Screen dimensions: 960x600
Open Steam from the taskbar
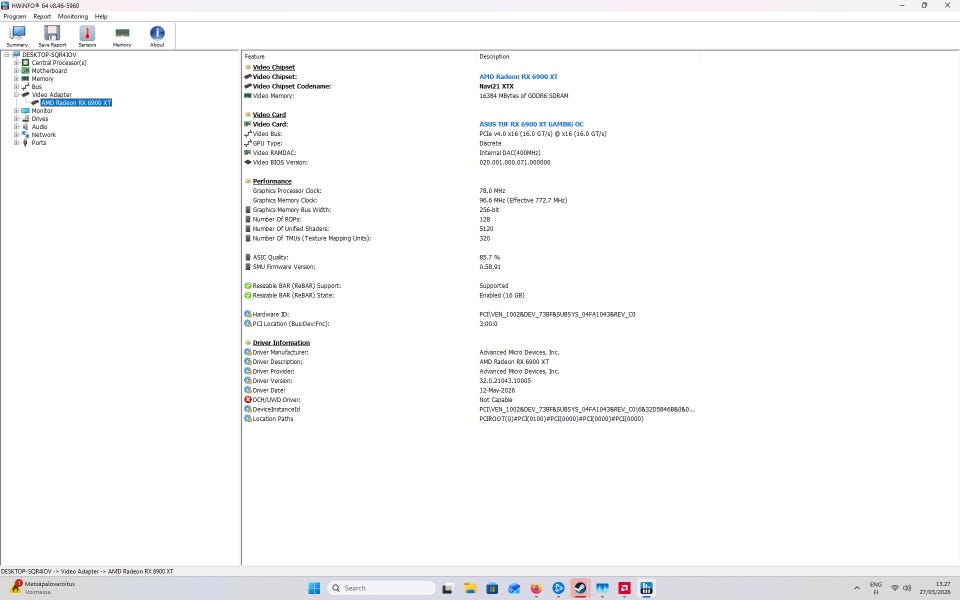(x=580, y=588)
